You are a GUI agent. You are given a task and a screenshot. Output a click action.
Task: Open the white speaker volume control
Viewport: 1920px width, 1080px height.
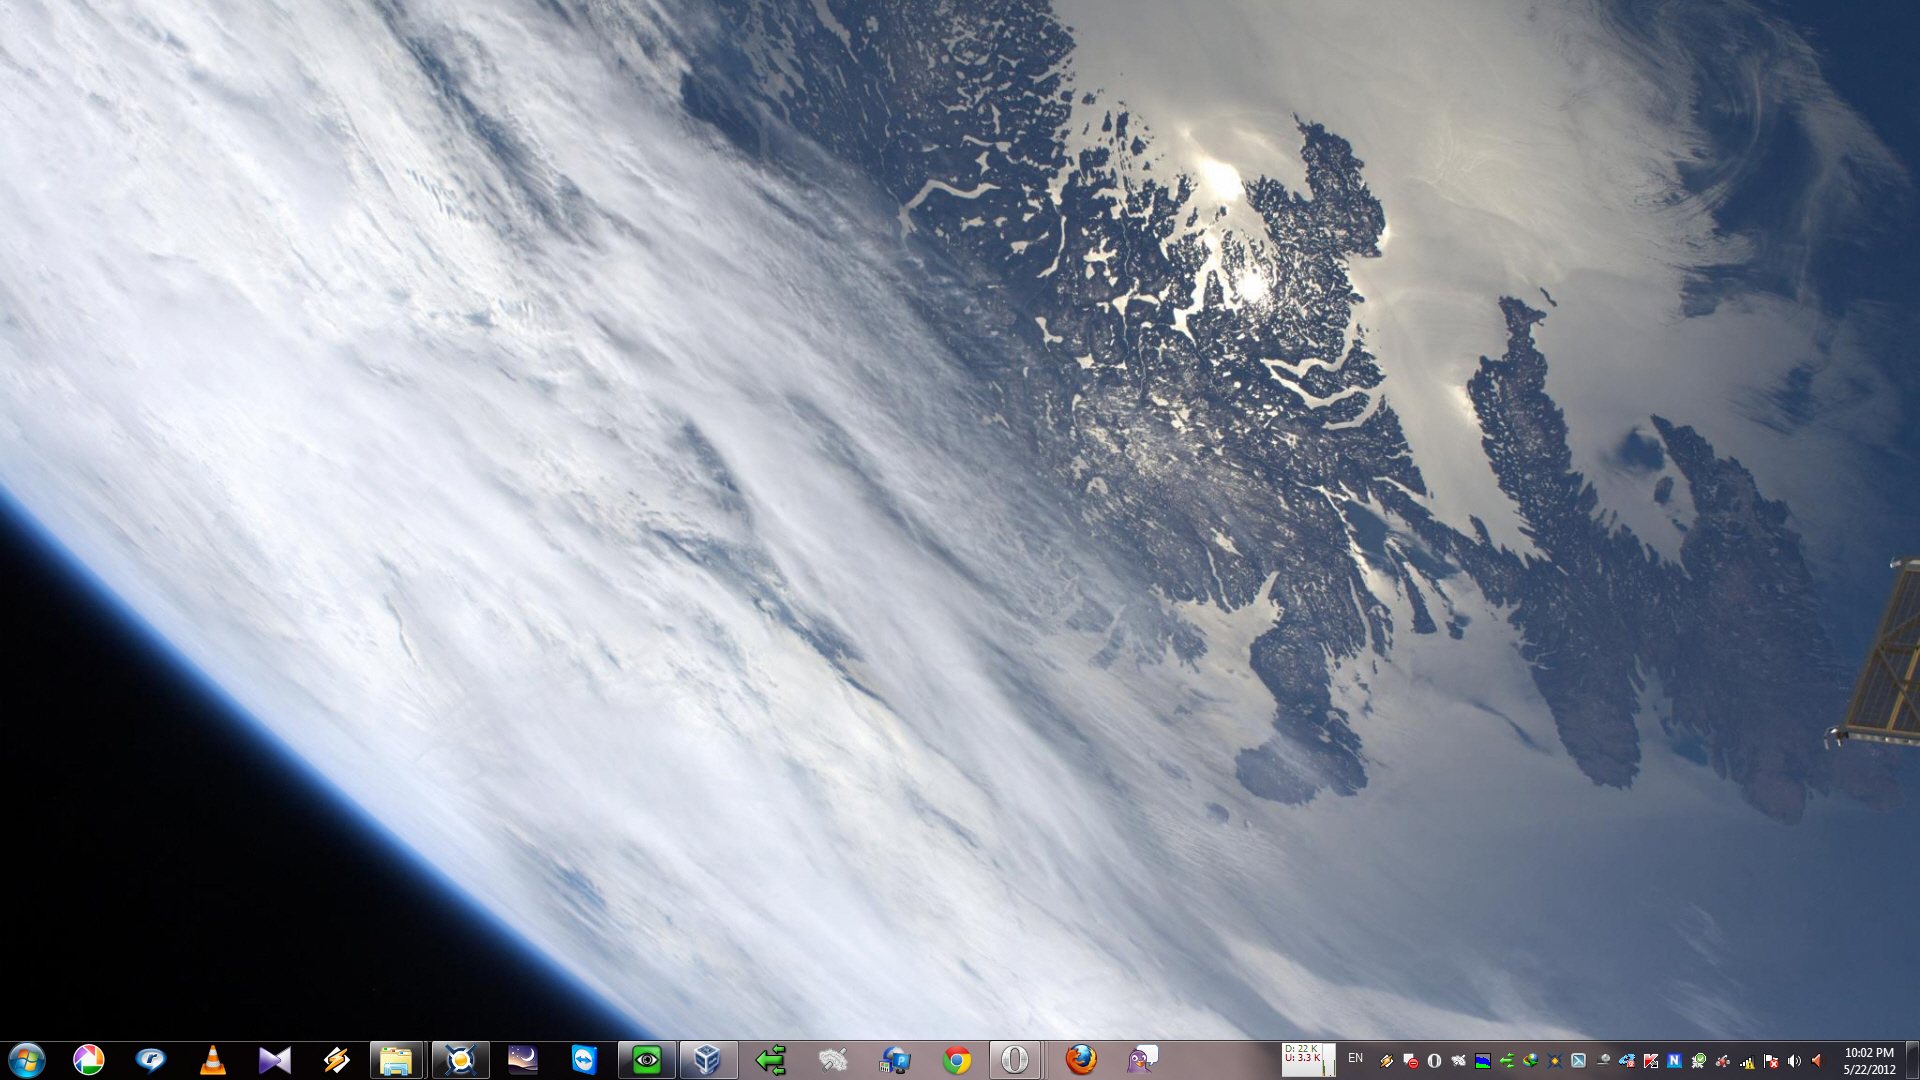tap(1794, 1061)
